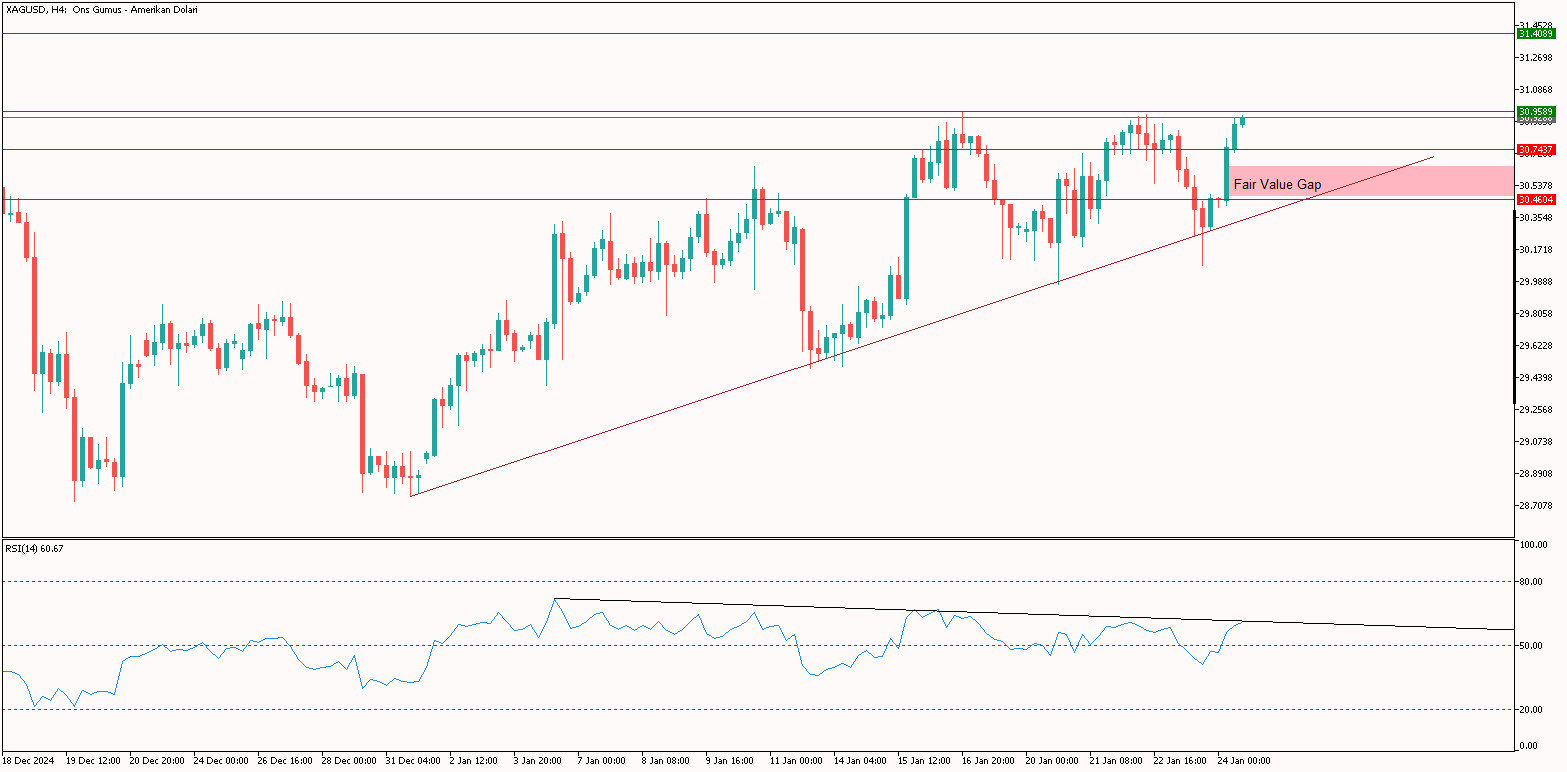
Task: Click the green 30.9589 price tag
Action: [1535, 111]
